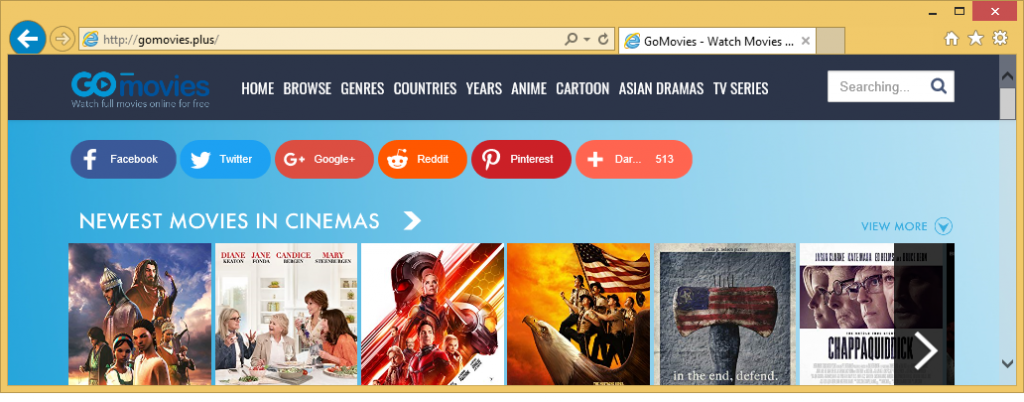Open the TV SERIES menu item
The image size is (1024, 402).
pyautogui.click(x=741, y=88)
